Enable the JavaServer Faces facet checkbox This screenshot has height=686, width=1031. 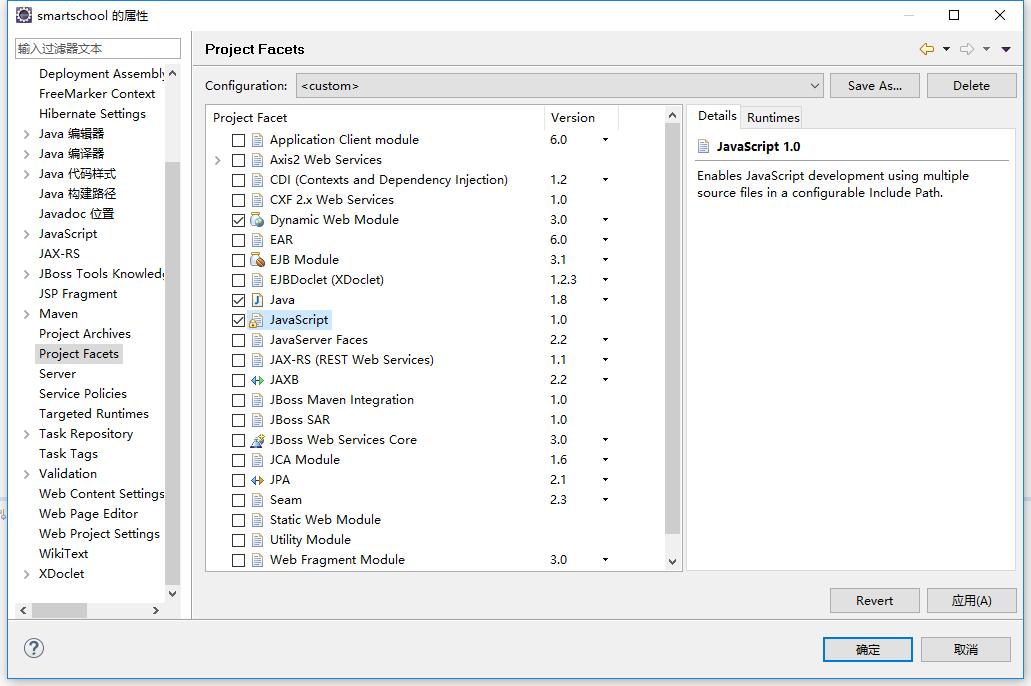click(238, 340)
